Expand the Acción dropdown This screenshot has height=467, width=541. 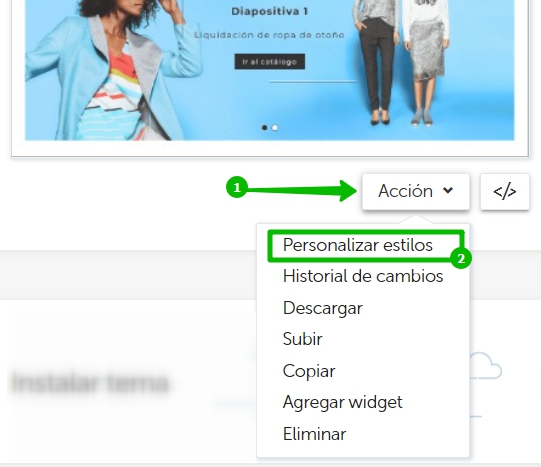coord(416,191)
